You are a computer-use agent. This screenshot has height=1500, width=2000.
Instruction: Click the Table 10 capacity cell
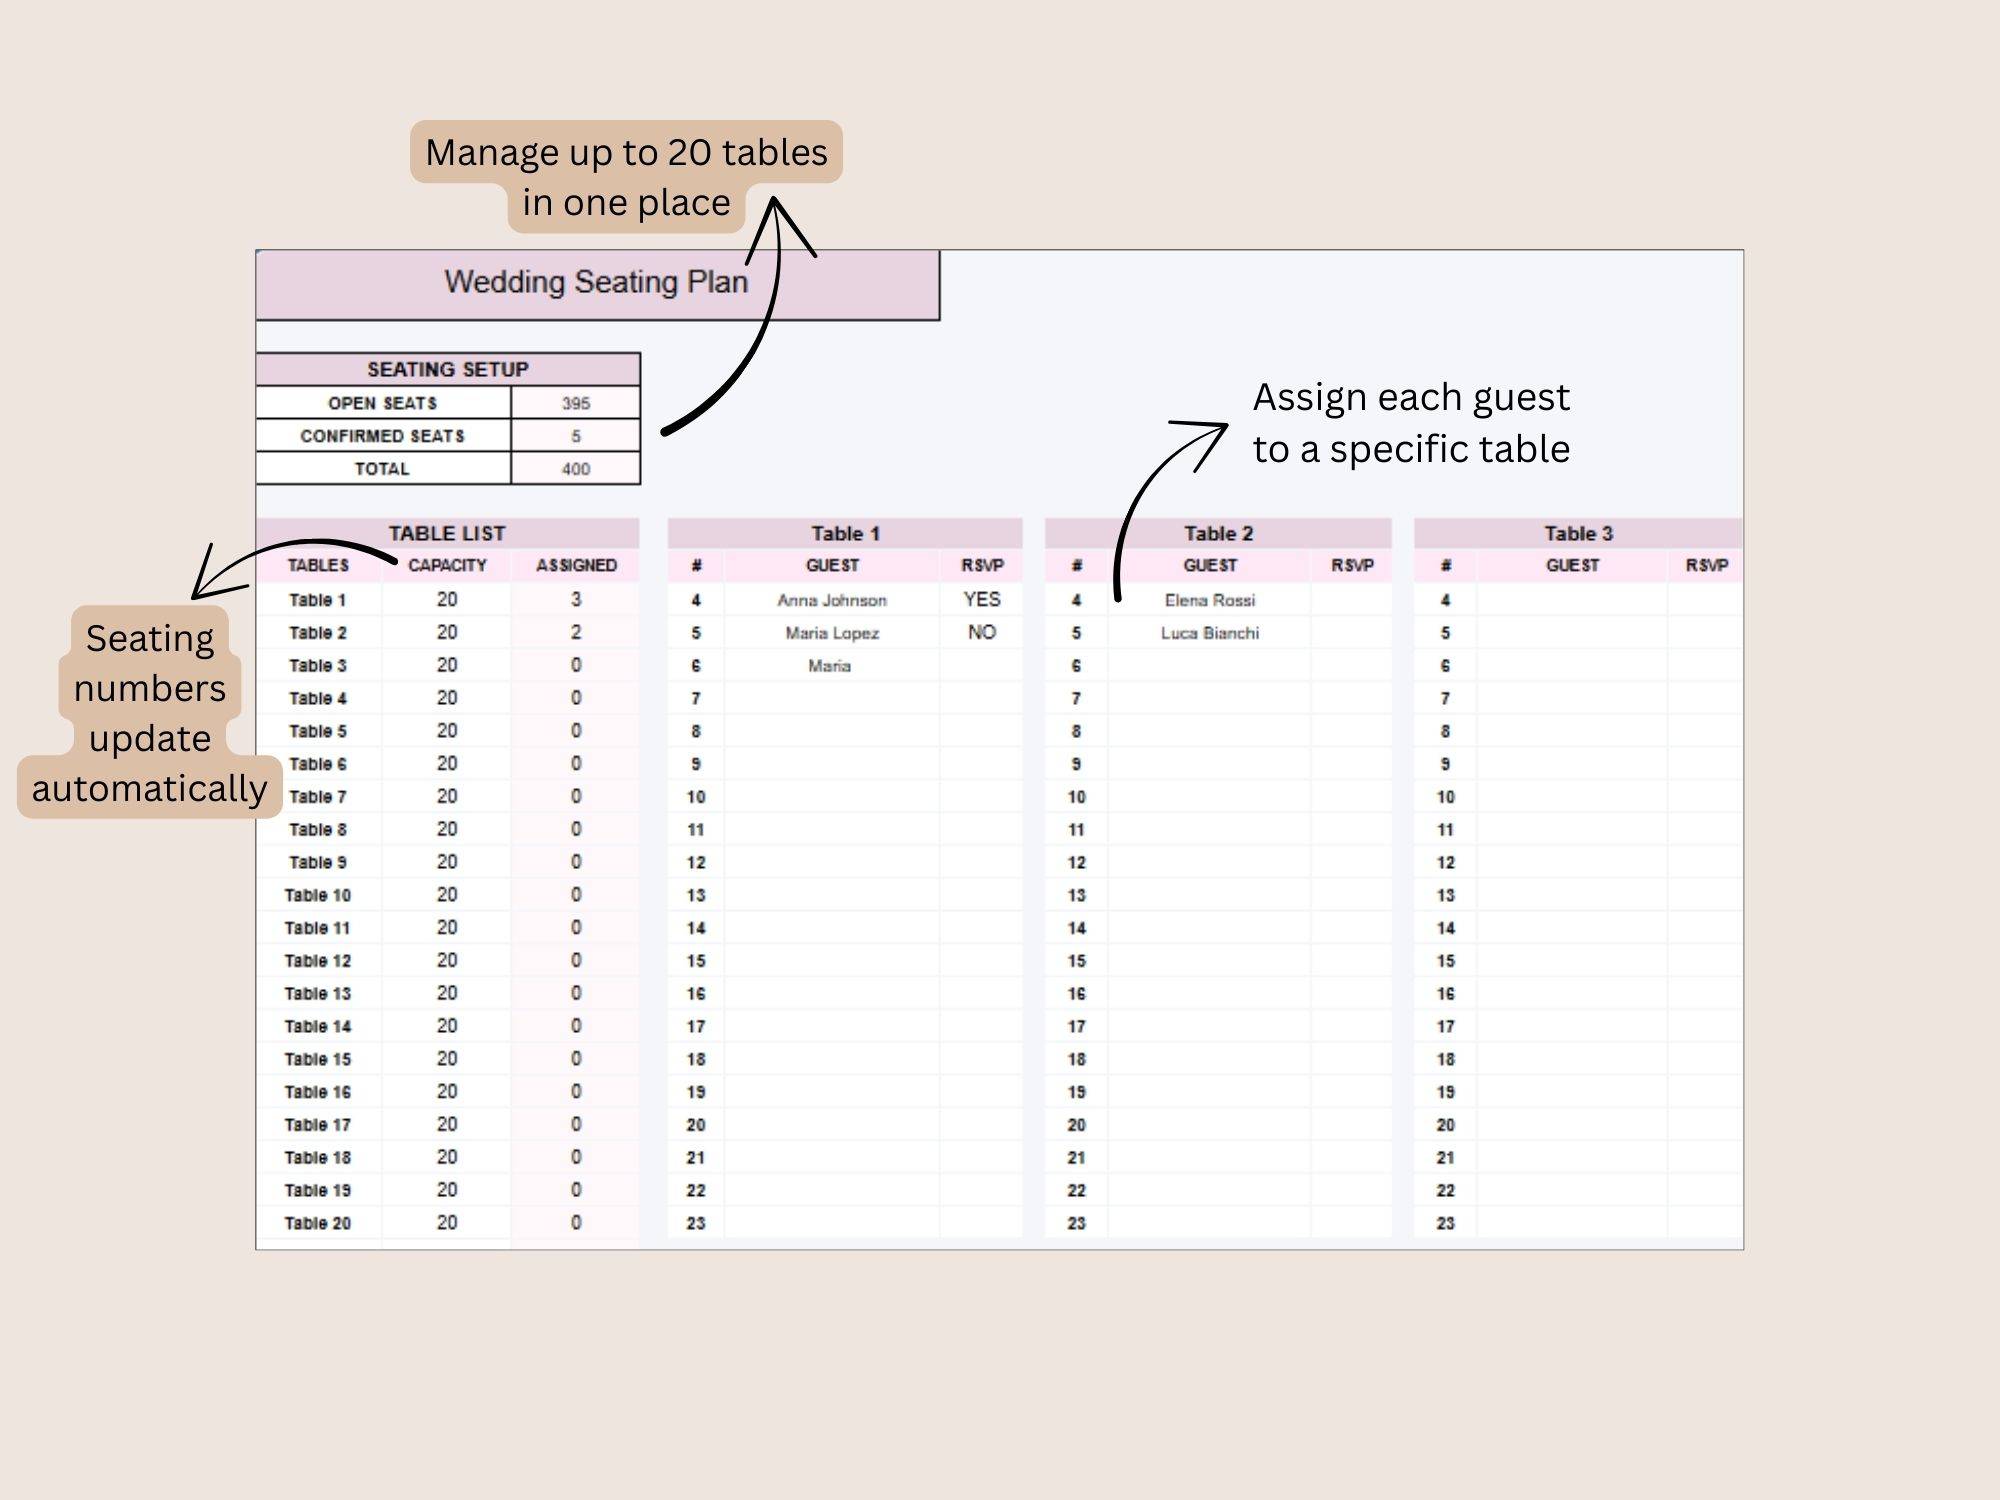click(447, 895)
